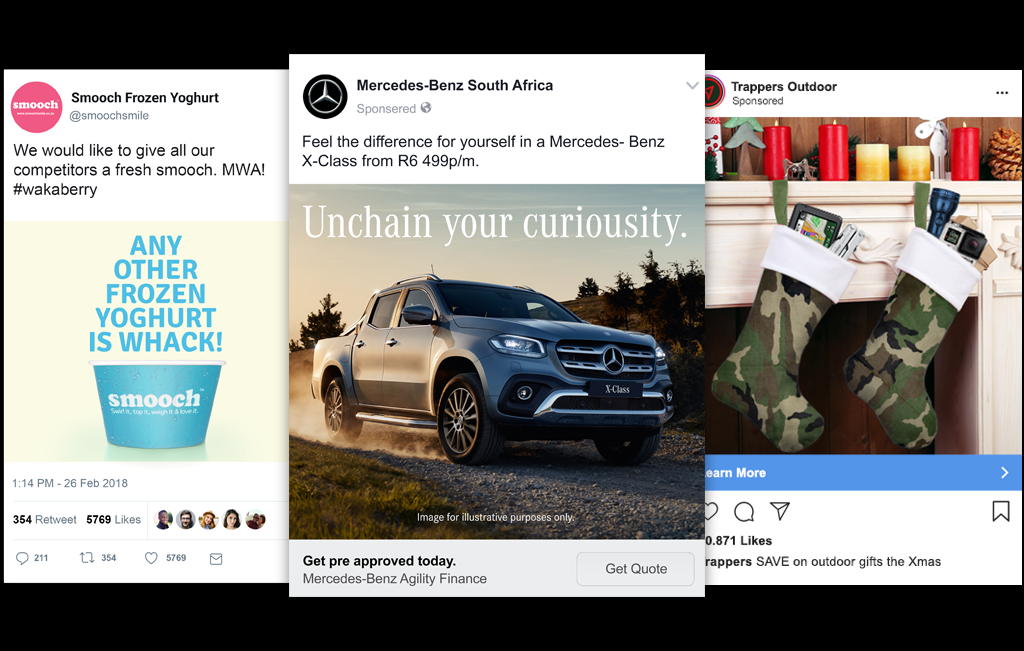Open the #wakaberry hashtag link
The width and height of the screenshot is (1024, 651).
(x=55, y=189)
